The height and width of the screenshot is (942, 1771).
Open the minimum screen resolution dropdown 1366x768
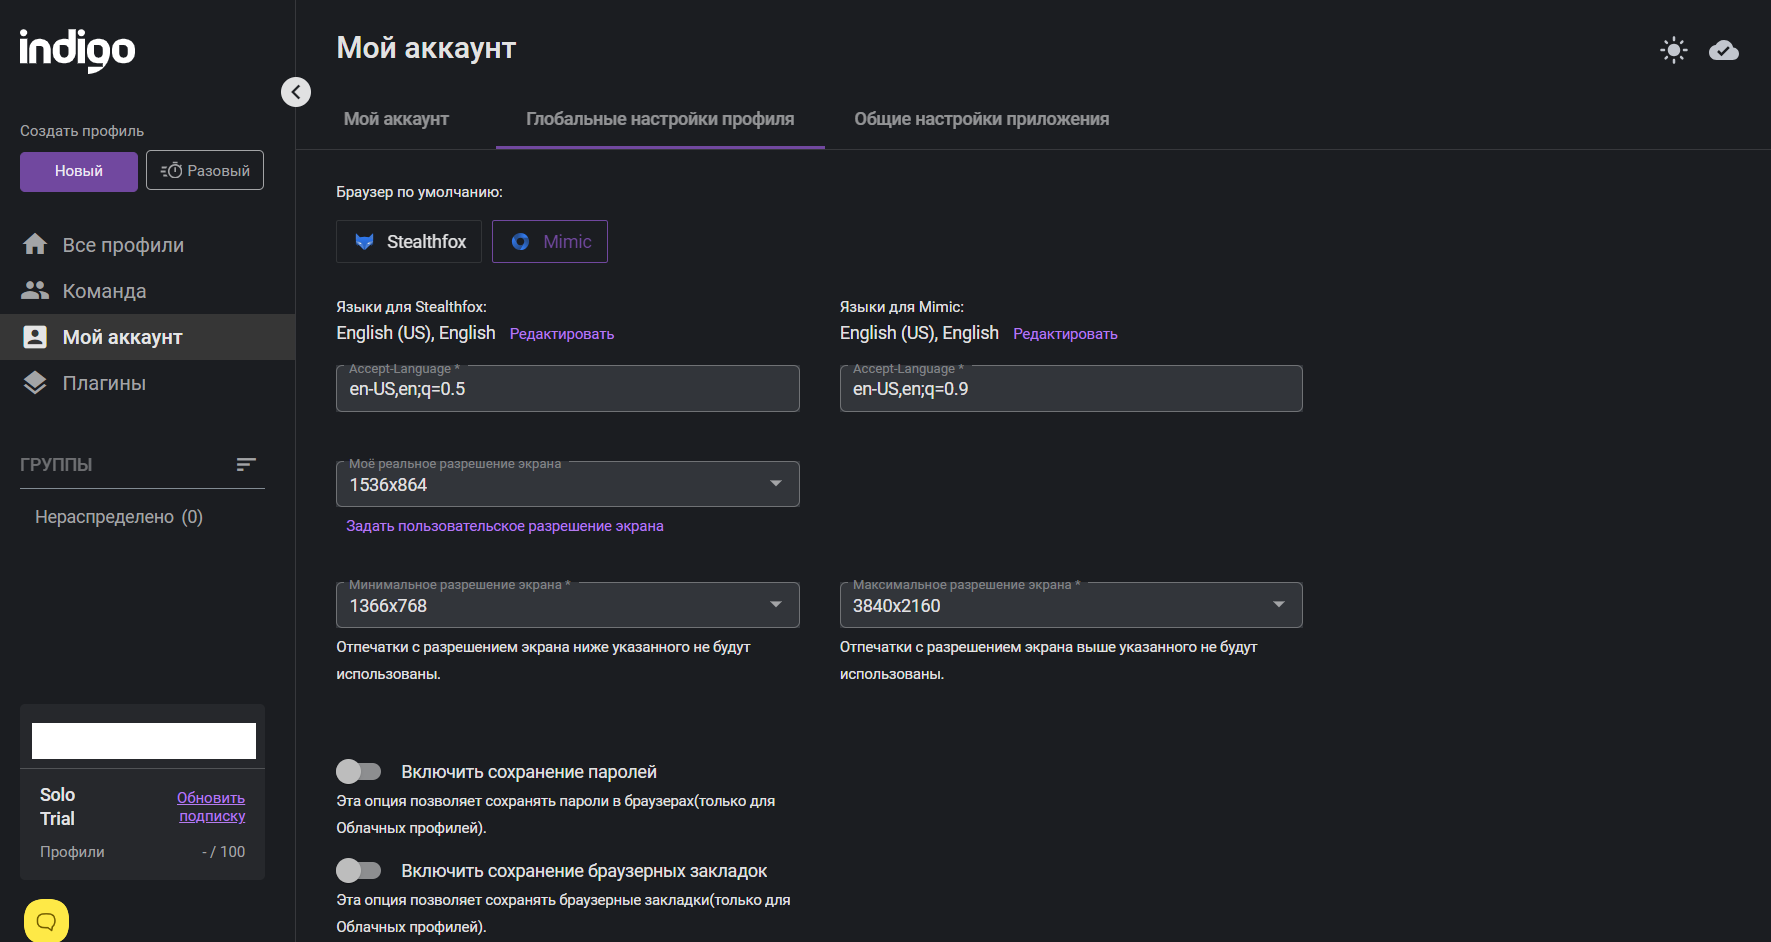click(x=568, y=605)
